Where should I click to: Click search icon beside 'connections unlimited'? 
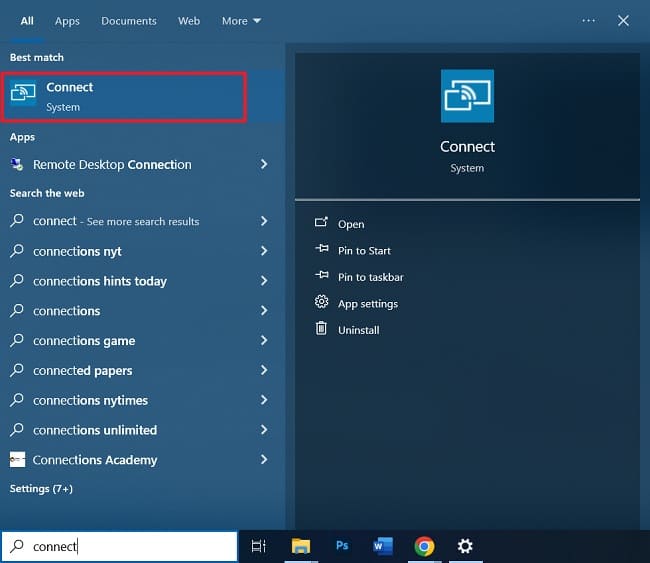(17, 429)
